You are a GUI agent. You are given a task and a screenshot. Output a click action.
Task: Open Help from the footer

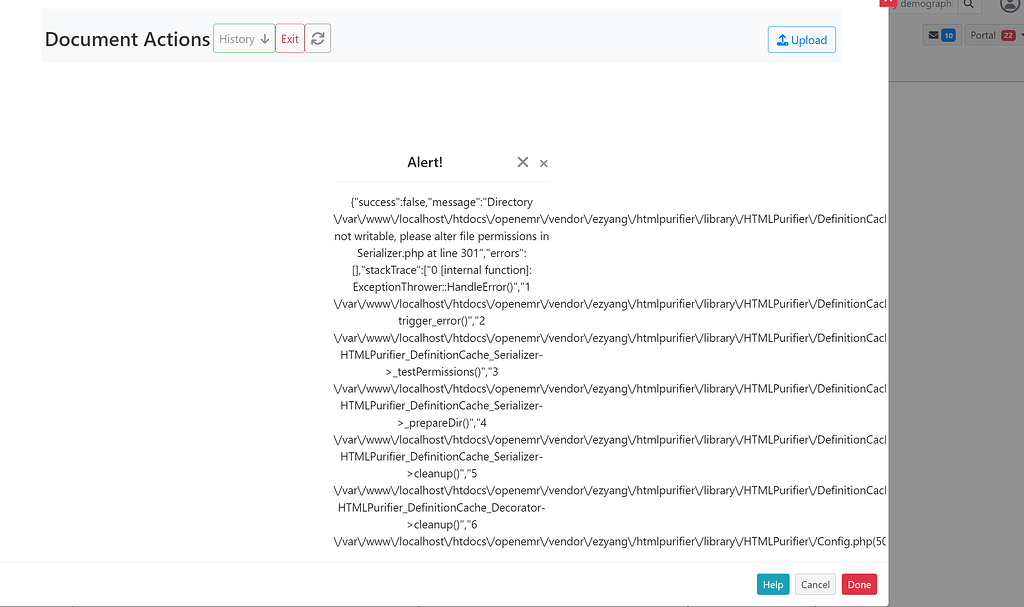(x=772, y=584)
